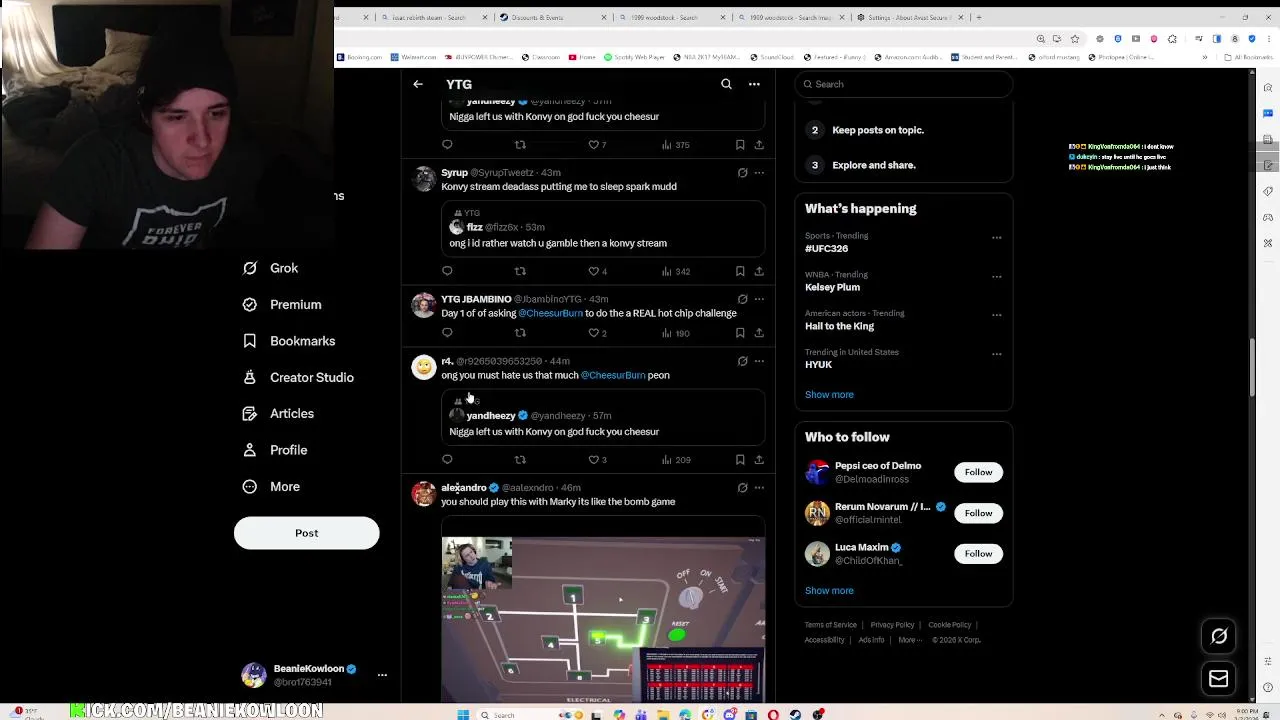Open more options on r4.'s post
This screenshot has width=1280, height=720.
[759, 361]
